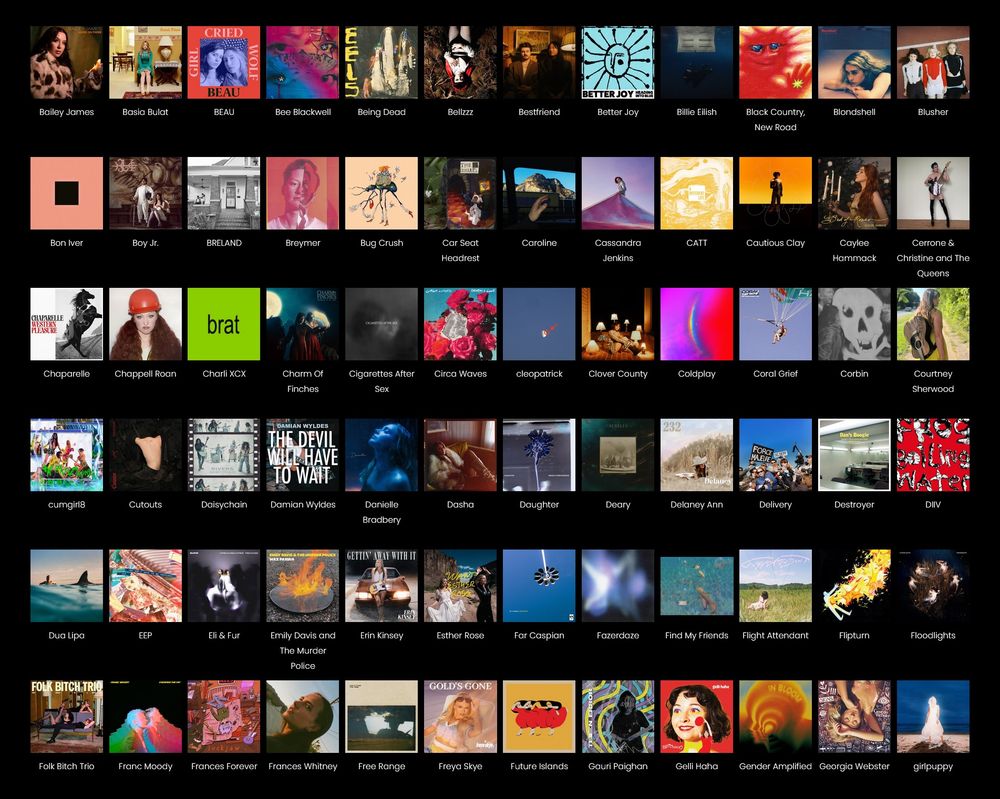Open the Flipturn flame album cover
Image resolution: width=1000 pixels, height=799 pixels.
pos(854,585)
